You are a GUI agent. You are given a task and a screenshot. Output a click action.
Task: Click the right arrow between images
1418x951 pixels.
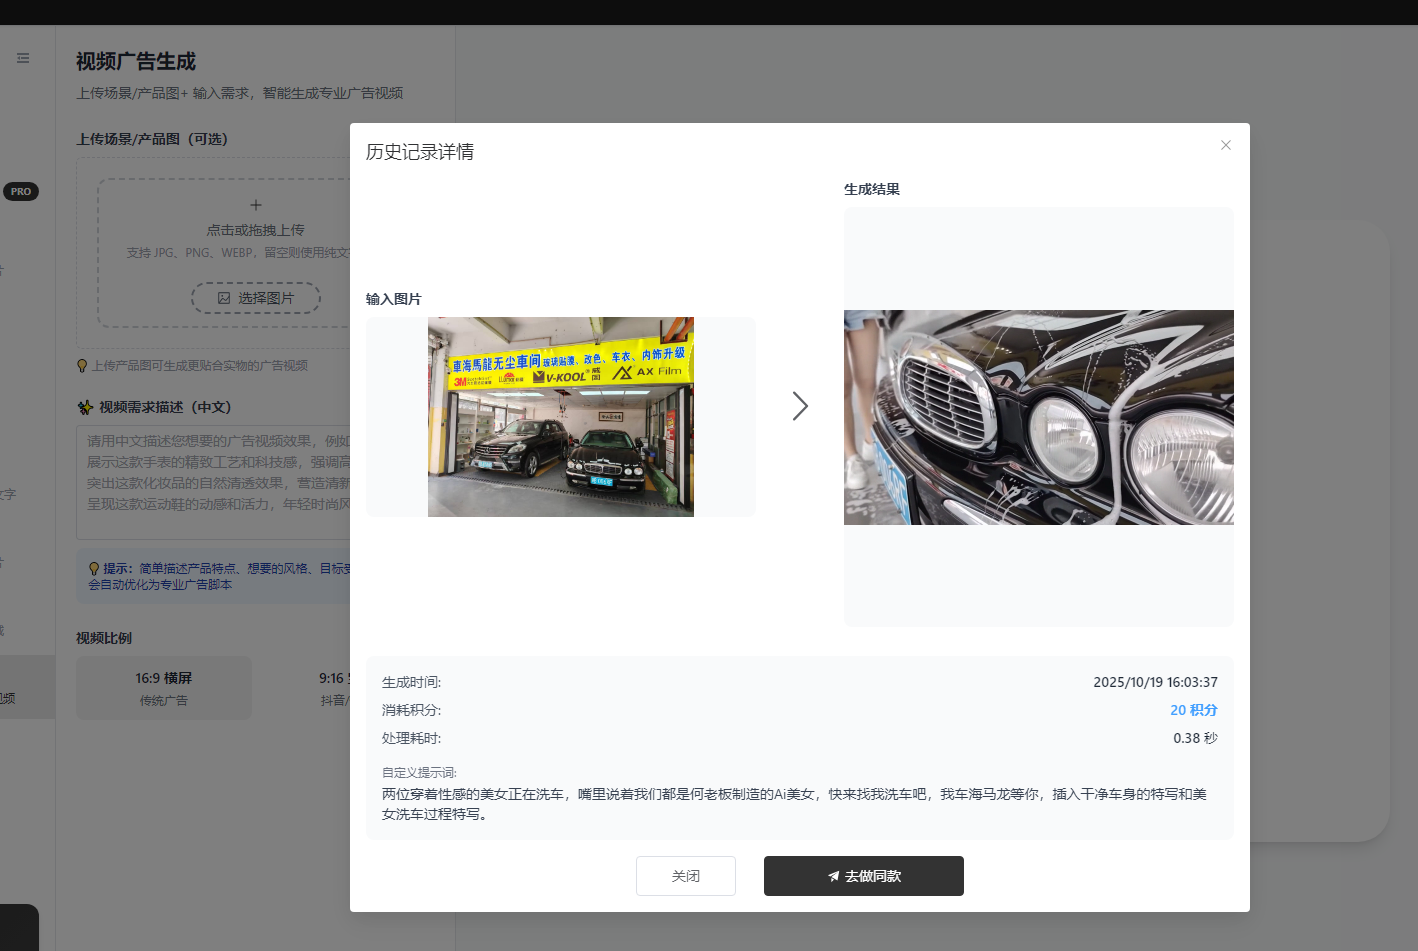click(800, 406)
